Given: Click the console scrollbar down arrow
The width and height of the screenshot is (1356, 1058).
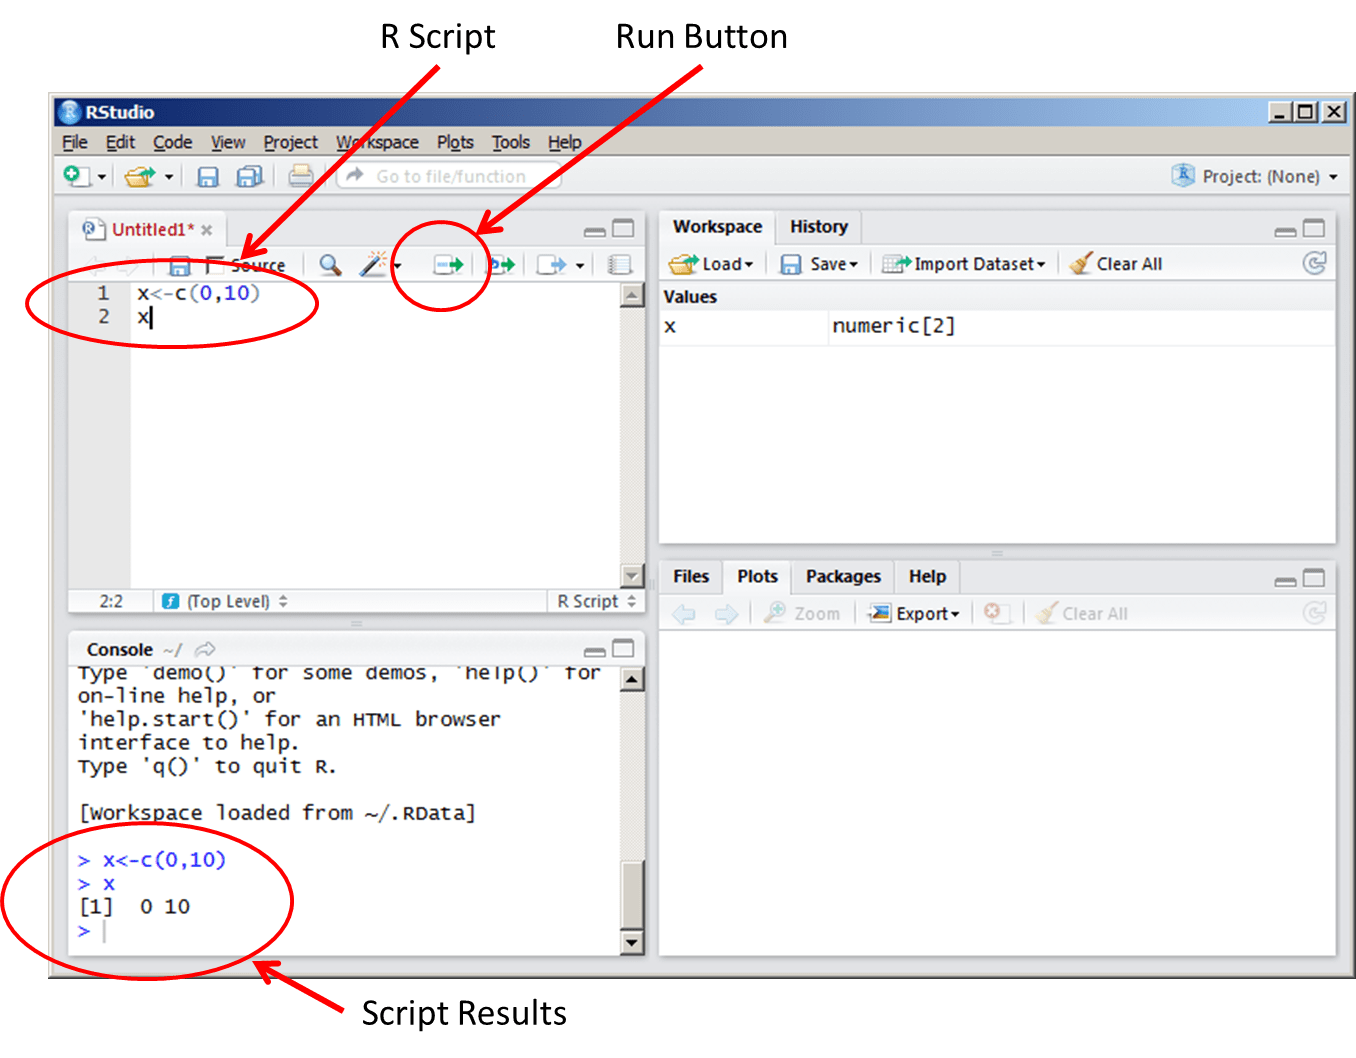Looking at the screenshot, I should 632,942.
